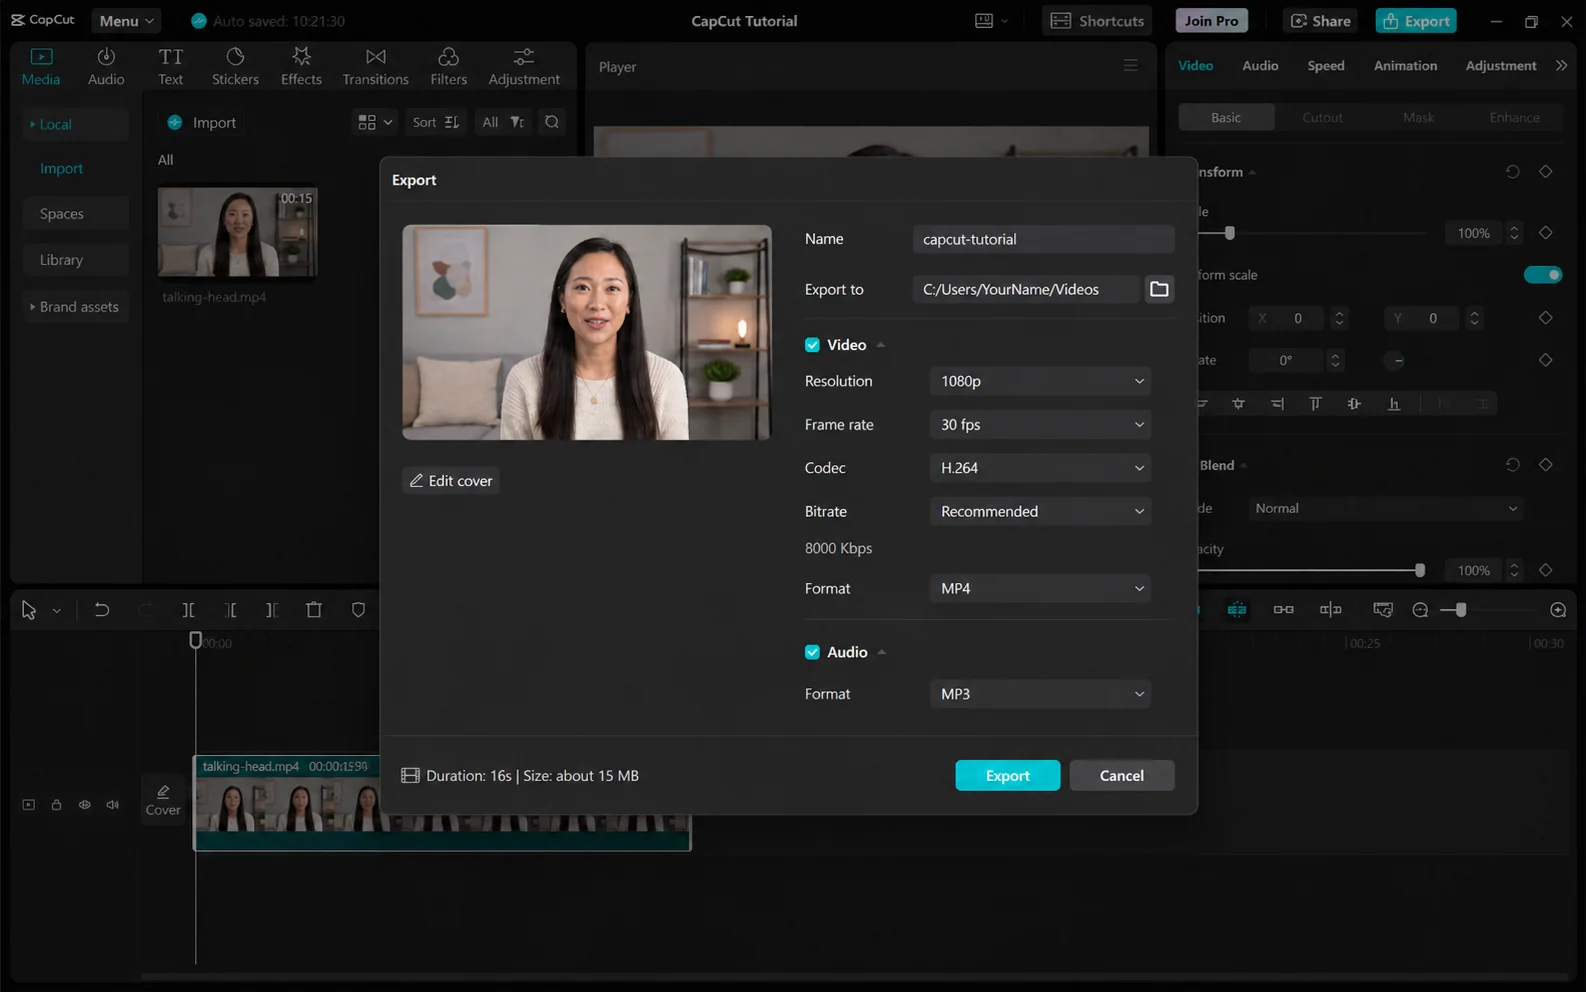This screenshot has width=1586, height=992.
Task: Click the Edit cover button
Action: (451, 481)
